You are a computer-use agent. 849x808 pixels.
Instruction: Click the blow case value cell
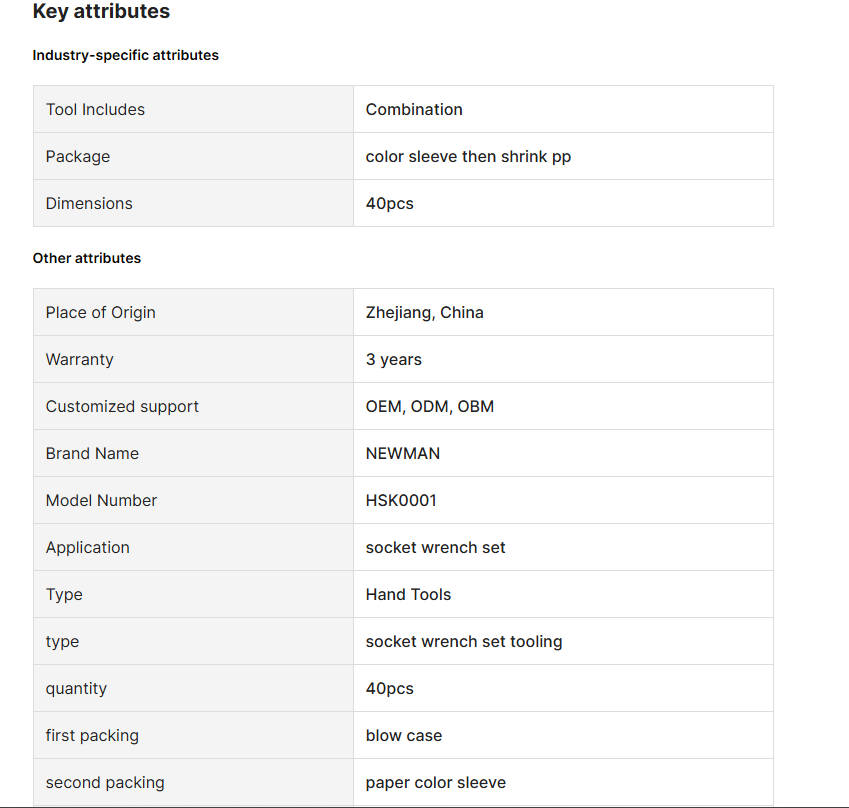(404, 736)
